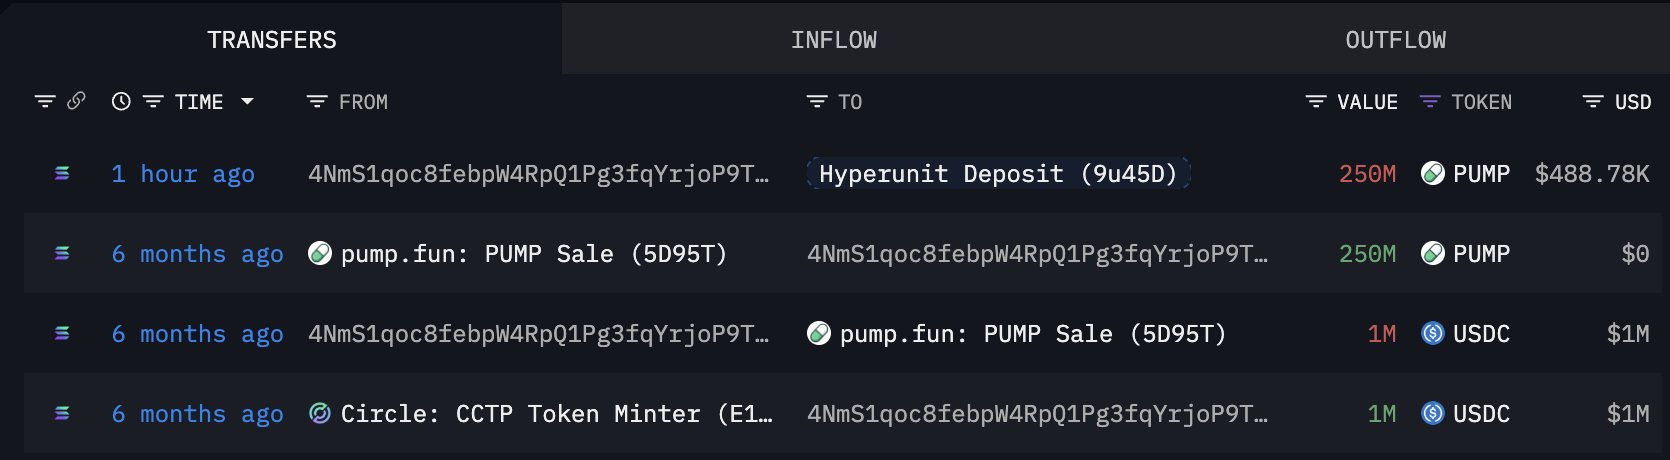This screenshot has width=1670, height=460.
Task: Click the clock icon beside TIME
Action: point(121,101)
